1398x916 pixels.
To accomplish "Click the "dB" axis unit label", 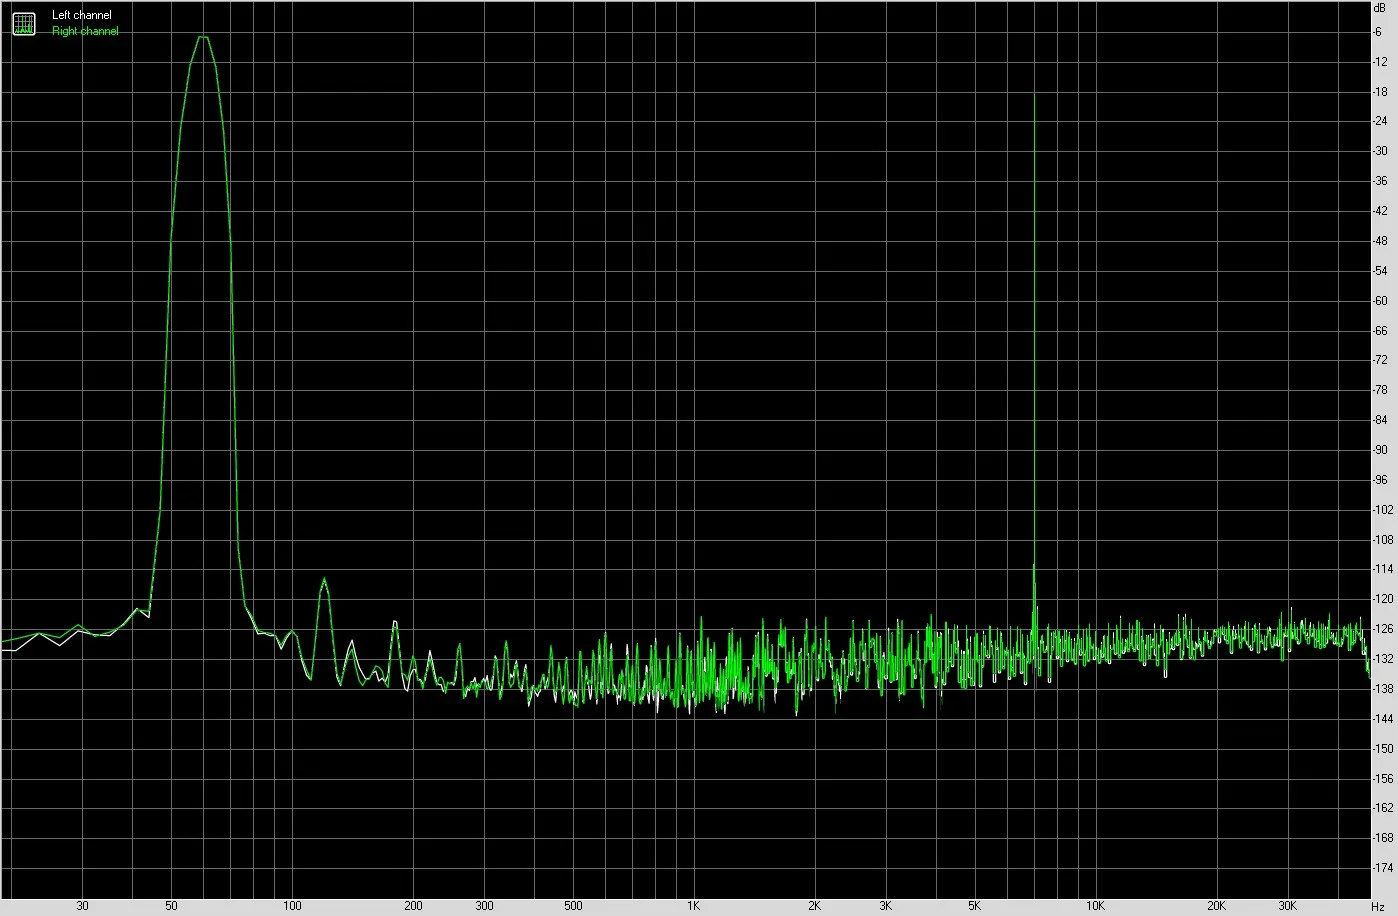I will [x=1380, y=7].
